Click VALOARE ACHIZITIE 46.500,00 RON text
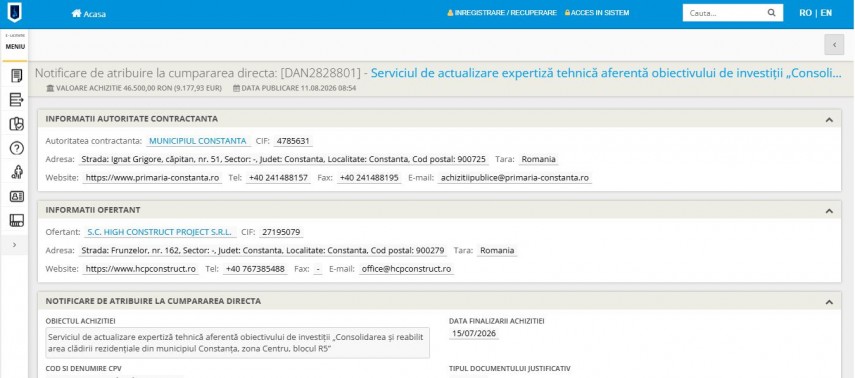Image resolution: width=855 pixels, height=378 pixels. coord(139,88)
